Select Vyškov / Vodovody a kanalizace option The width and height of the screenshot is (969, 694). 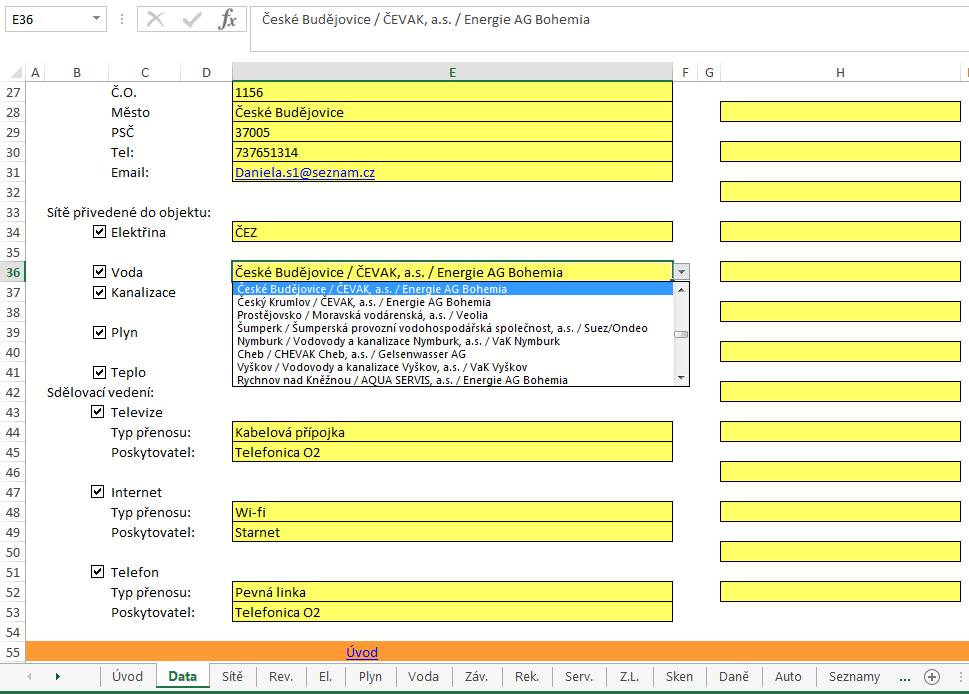tap(453, 367)
